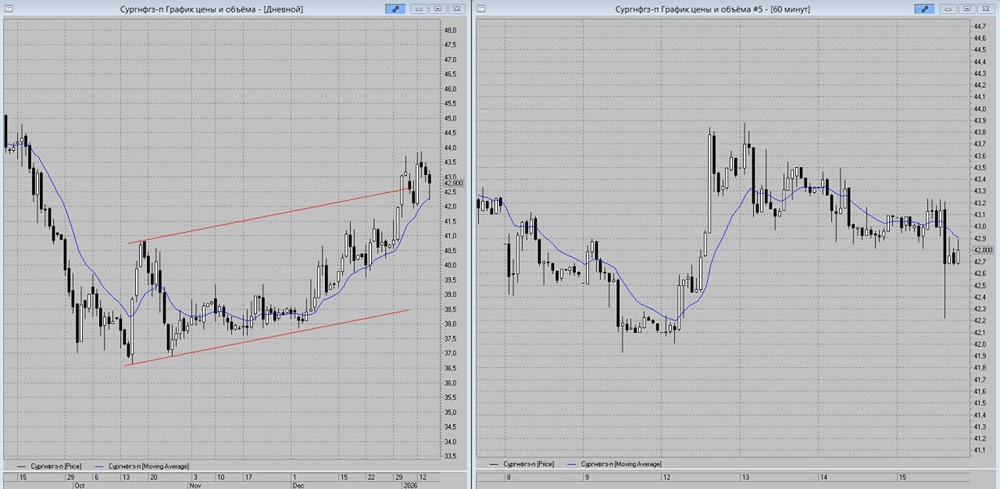The height and width of the screenshot is (489, 1000).
Task: Minimize the 60 минут chart window
Action: 949,9
